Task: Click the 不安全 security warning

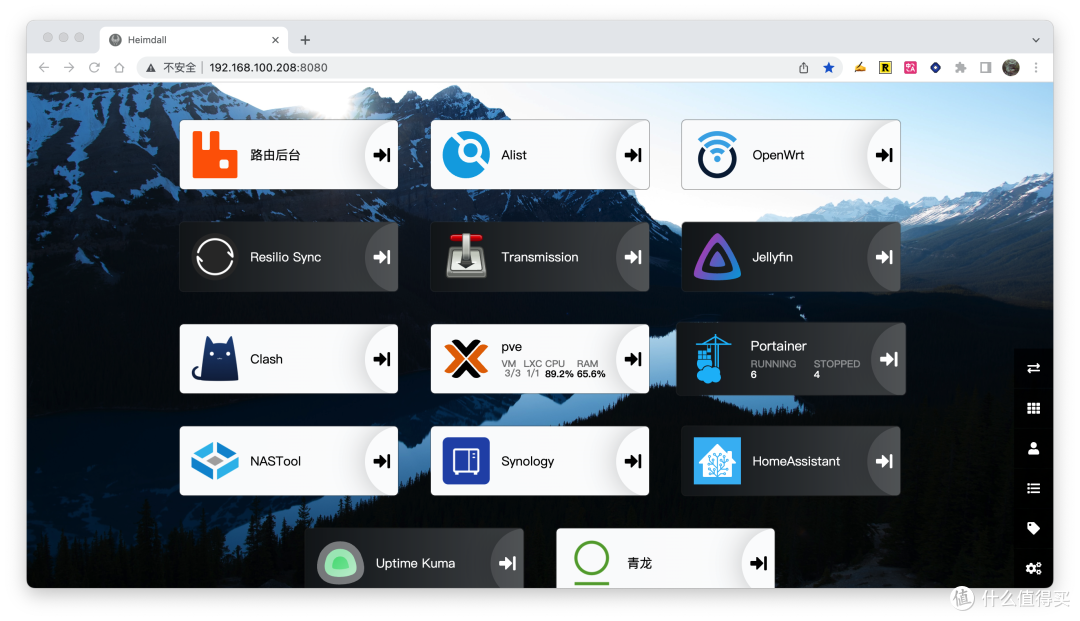Action: [x=171, y=67]
